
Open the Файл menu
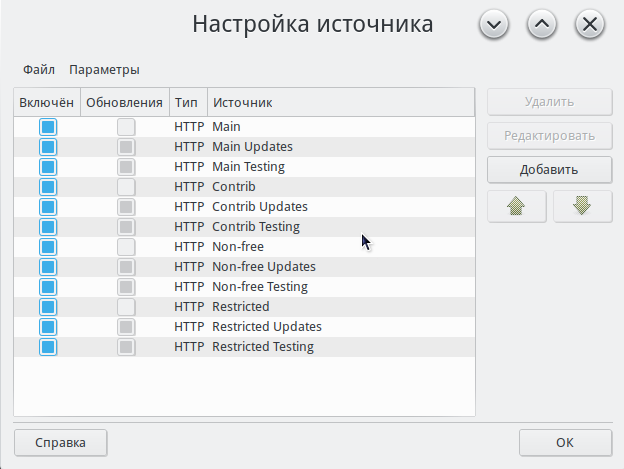(38, 70)
